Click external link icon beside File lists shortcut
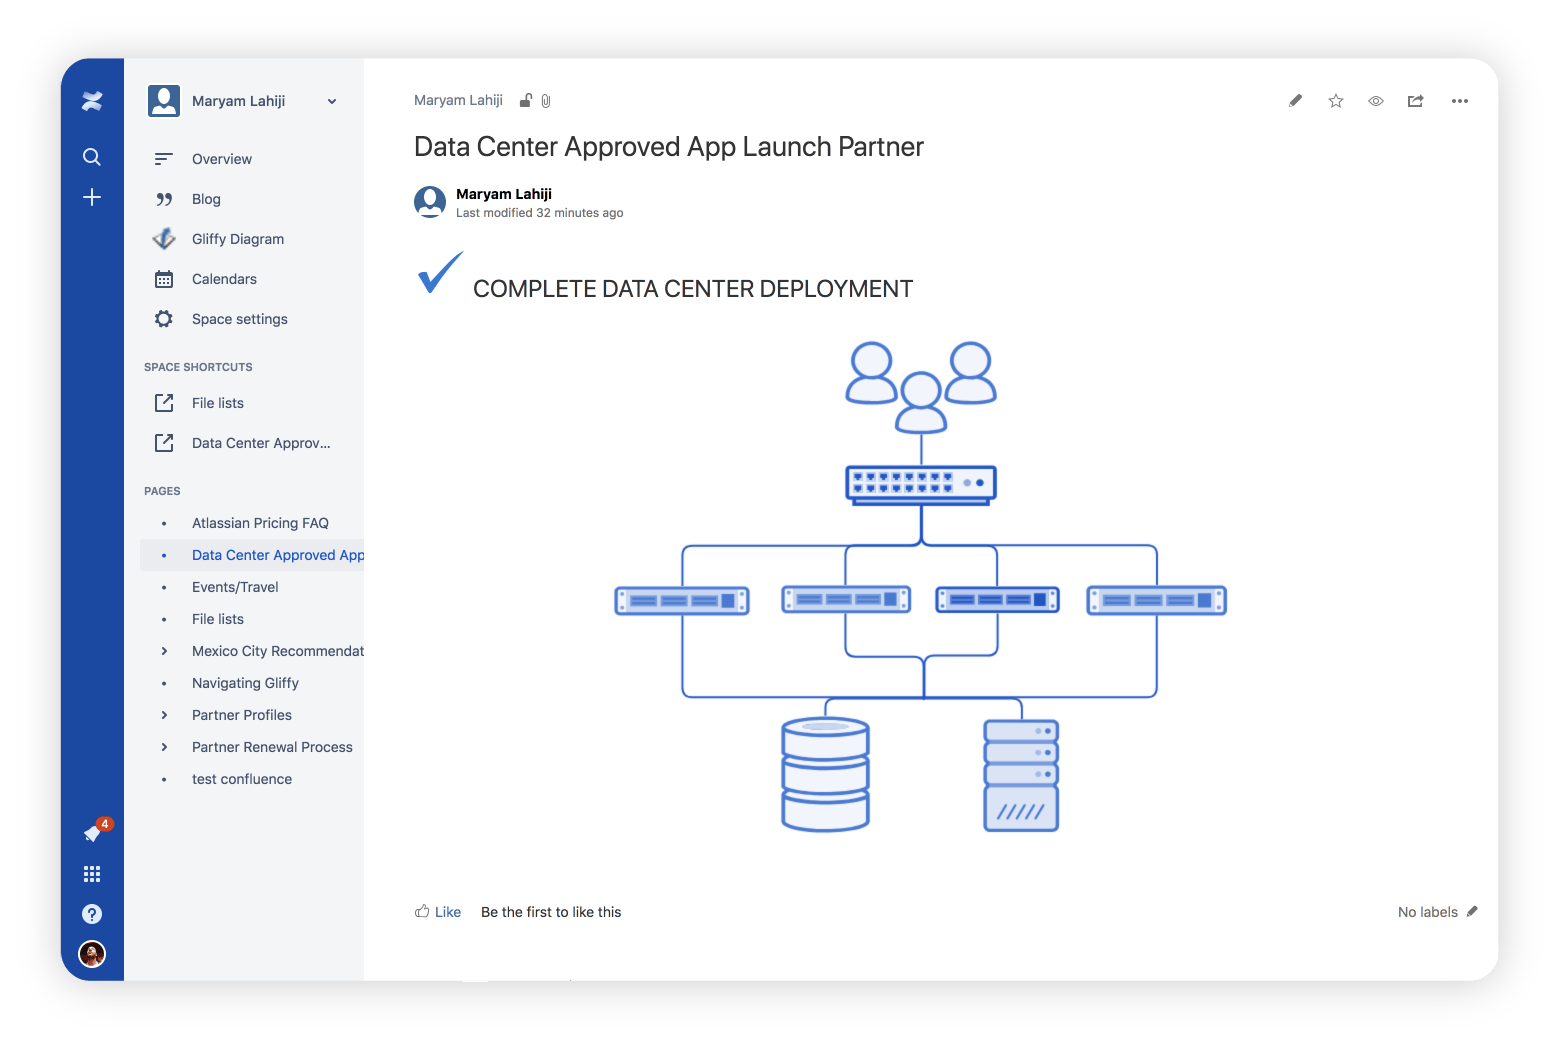Image resolution: width=1559 pixels, height=1044 pixels. (164, 403)
